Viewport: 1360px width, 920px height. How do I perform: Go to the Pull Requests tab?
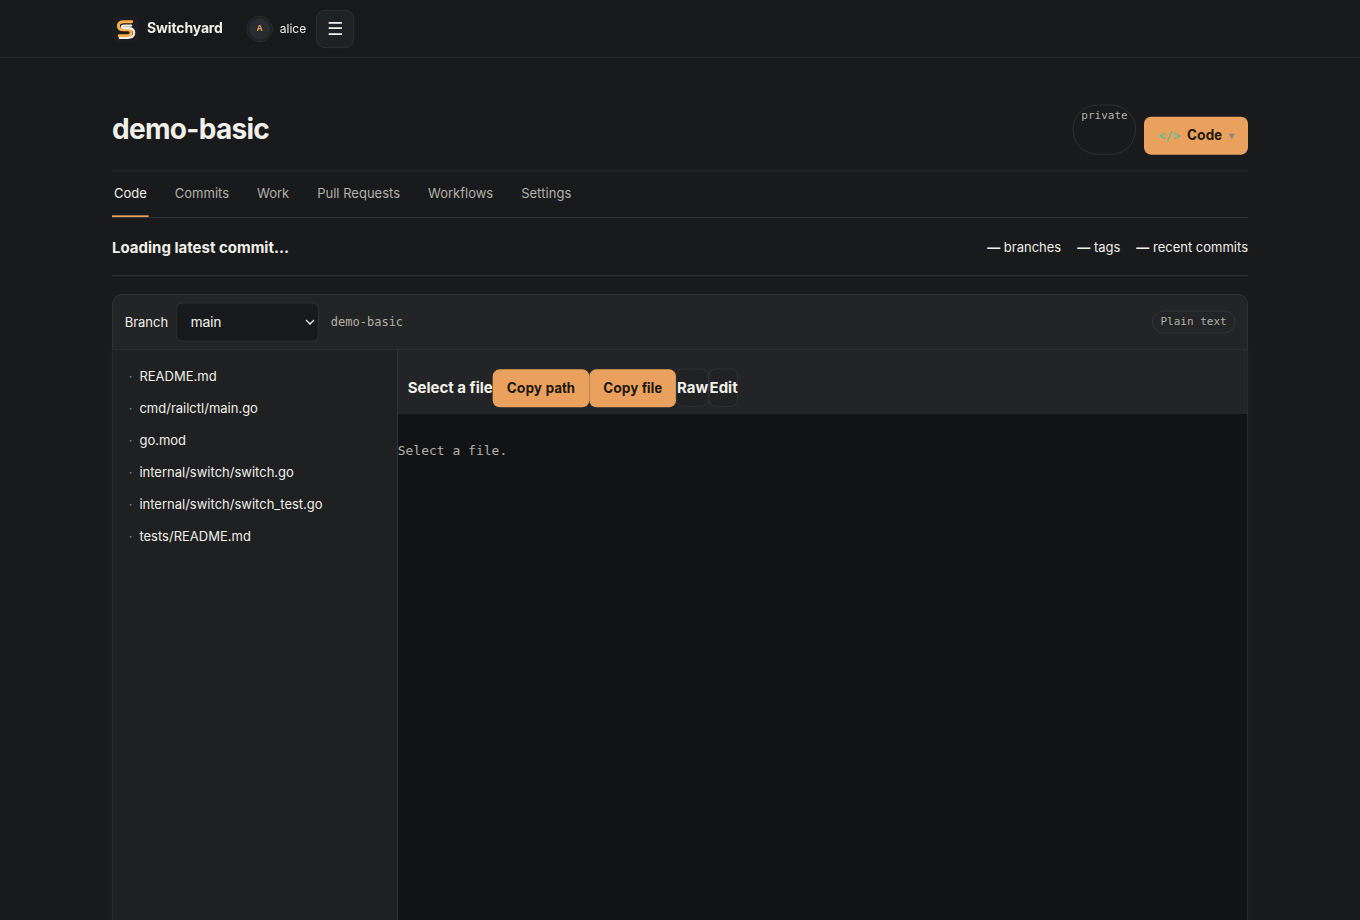pyautogui.click(x=358, y=193)
